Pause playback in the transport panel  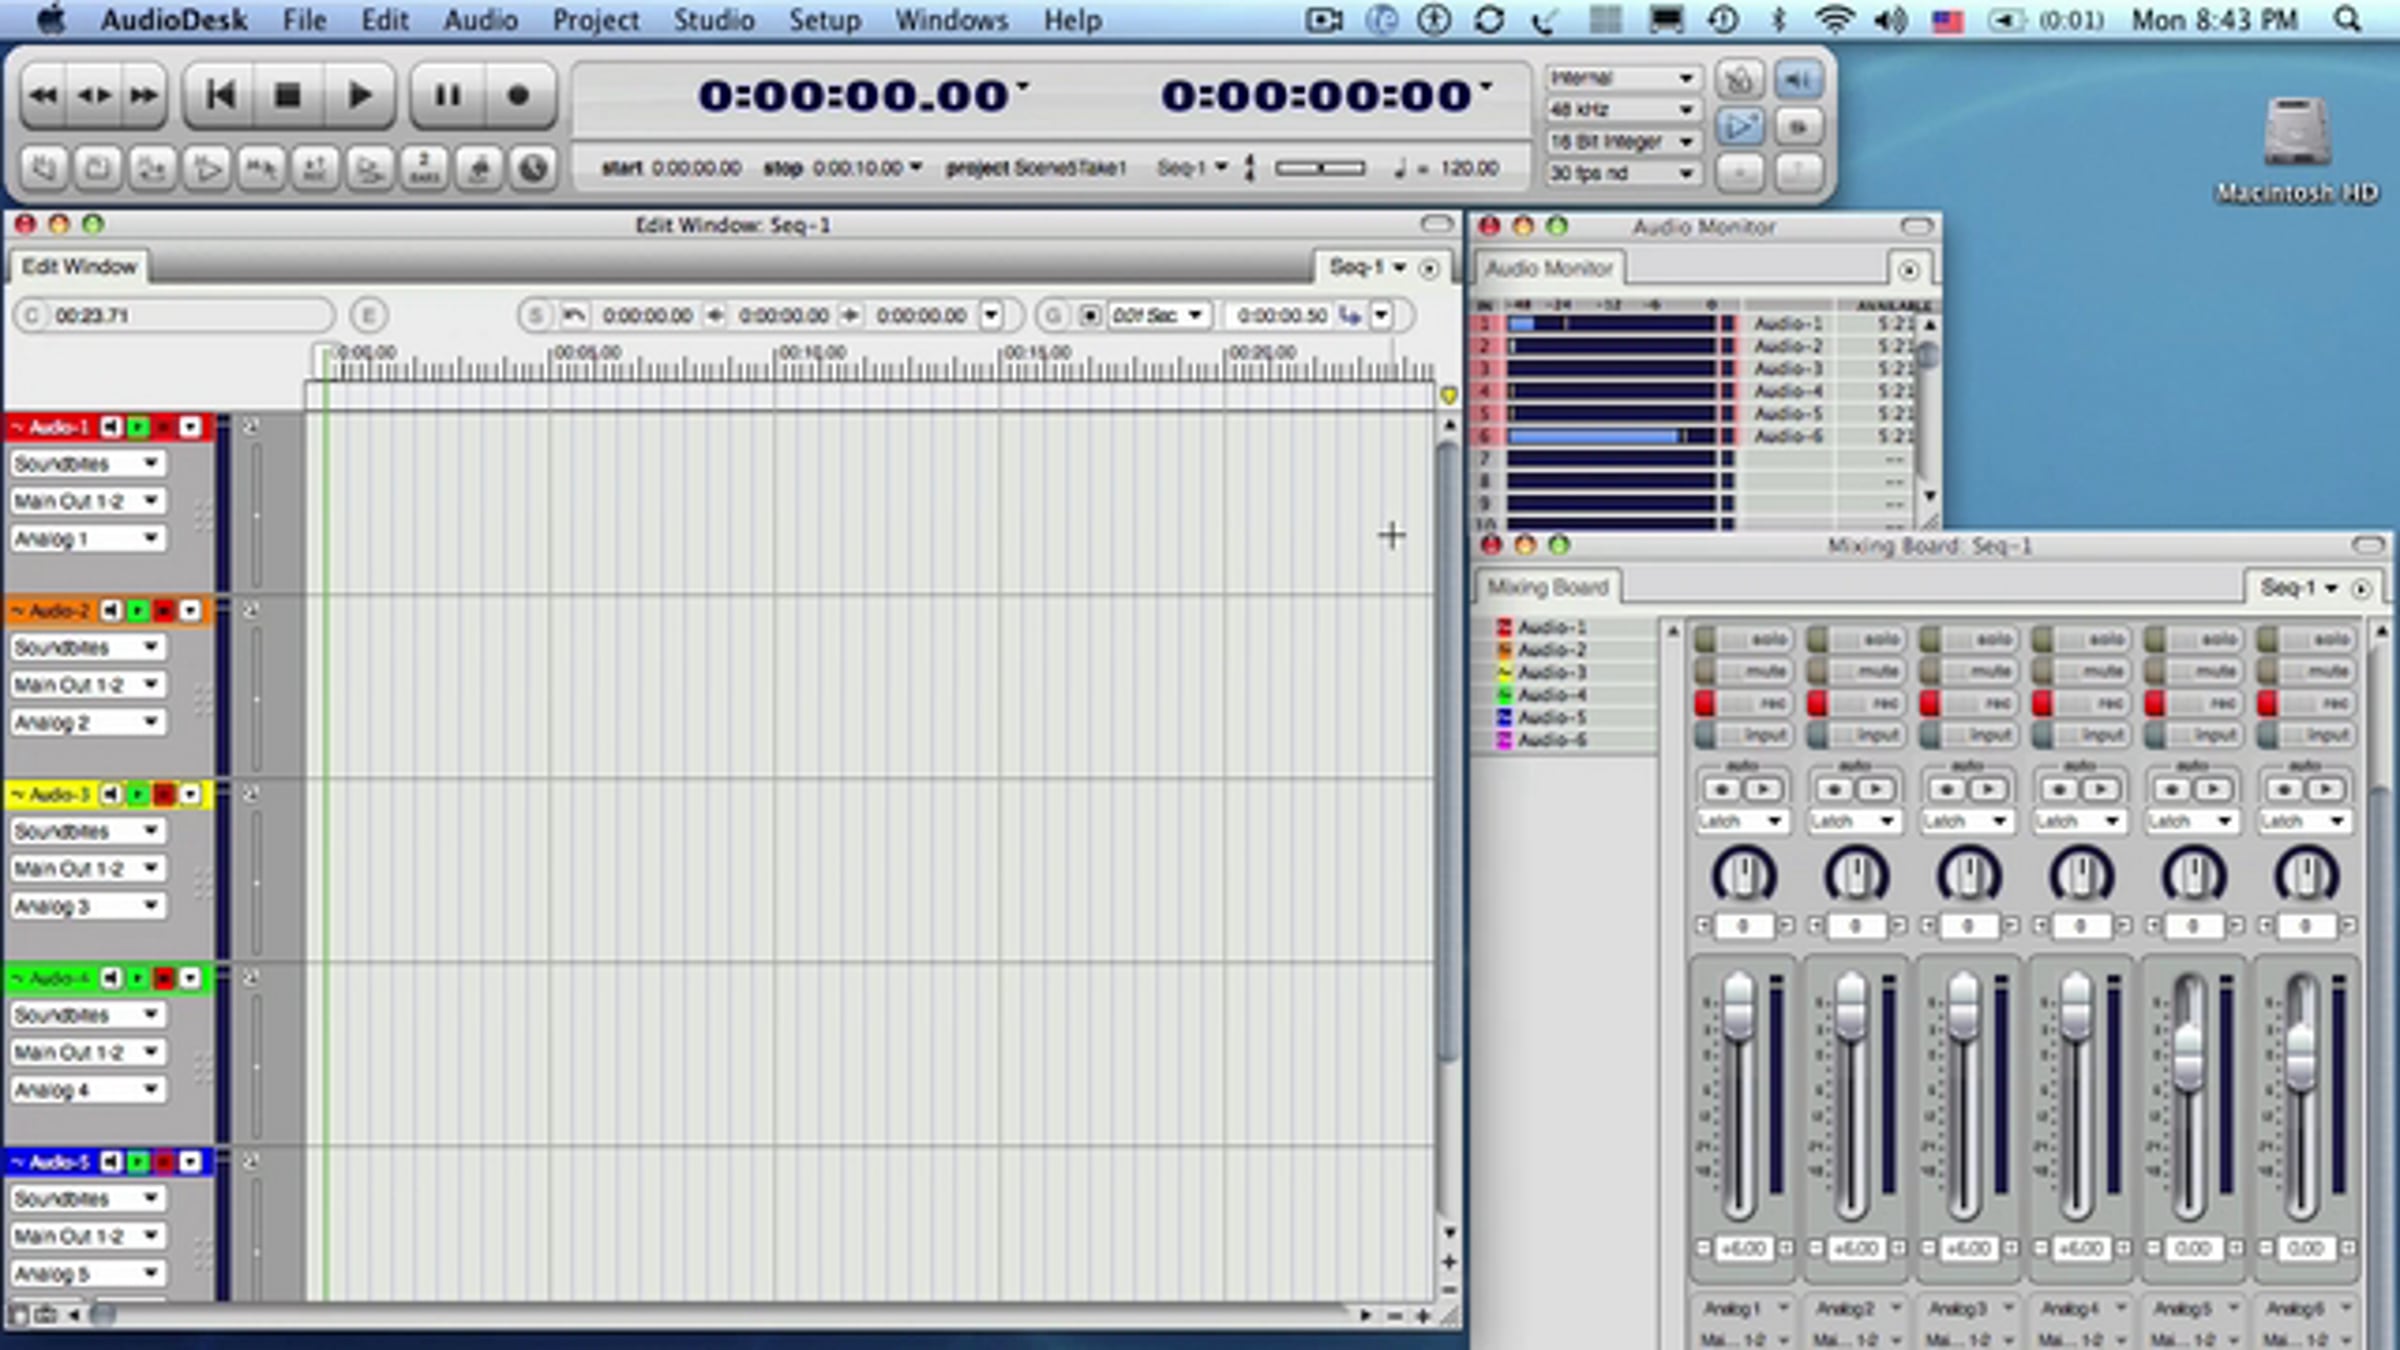(447, 96)
